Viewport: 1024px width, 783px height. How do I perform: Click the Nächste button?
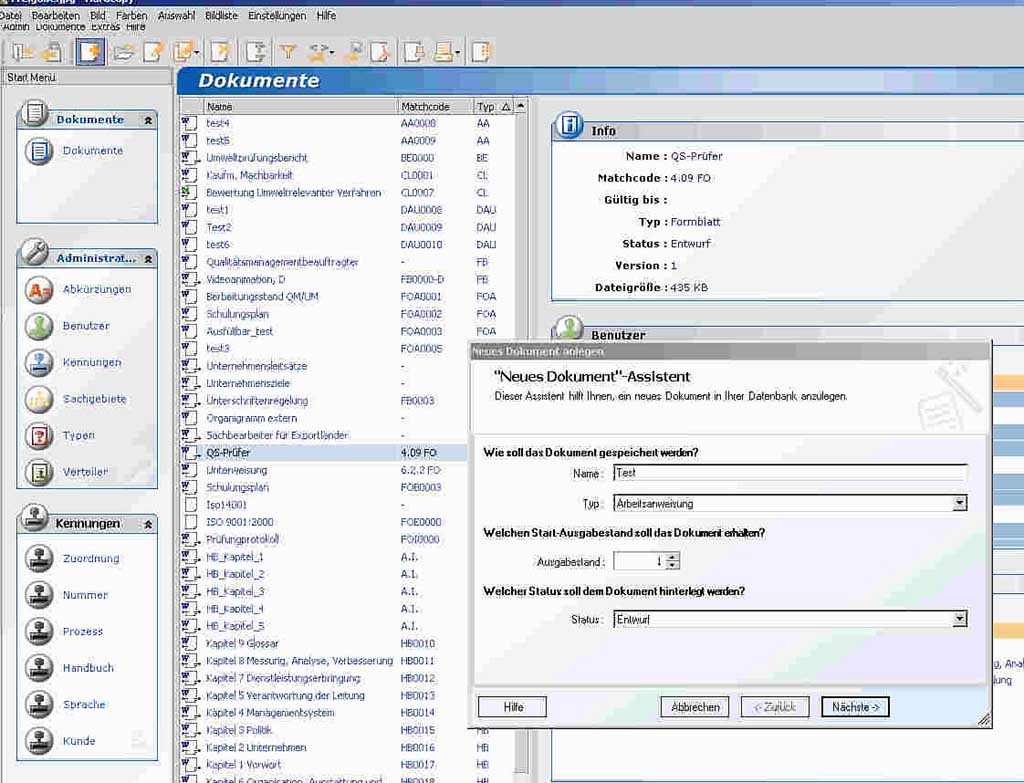pos(856,707)
